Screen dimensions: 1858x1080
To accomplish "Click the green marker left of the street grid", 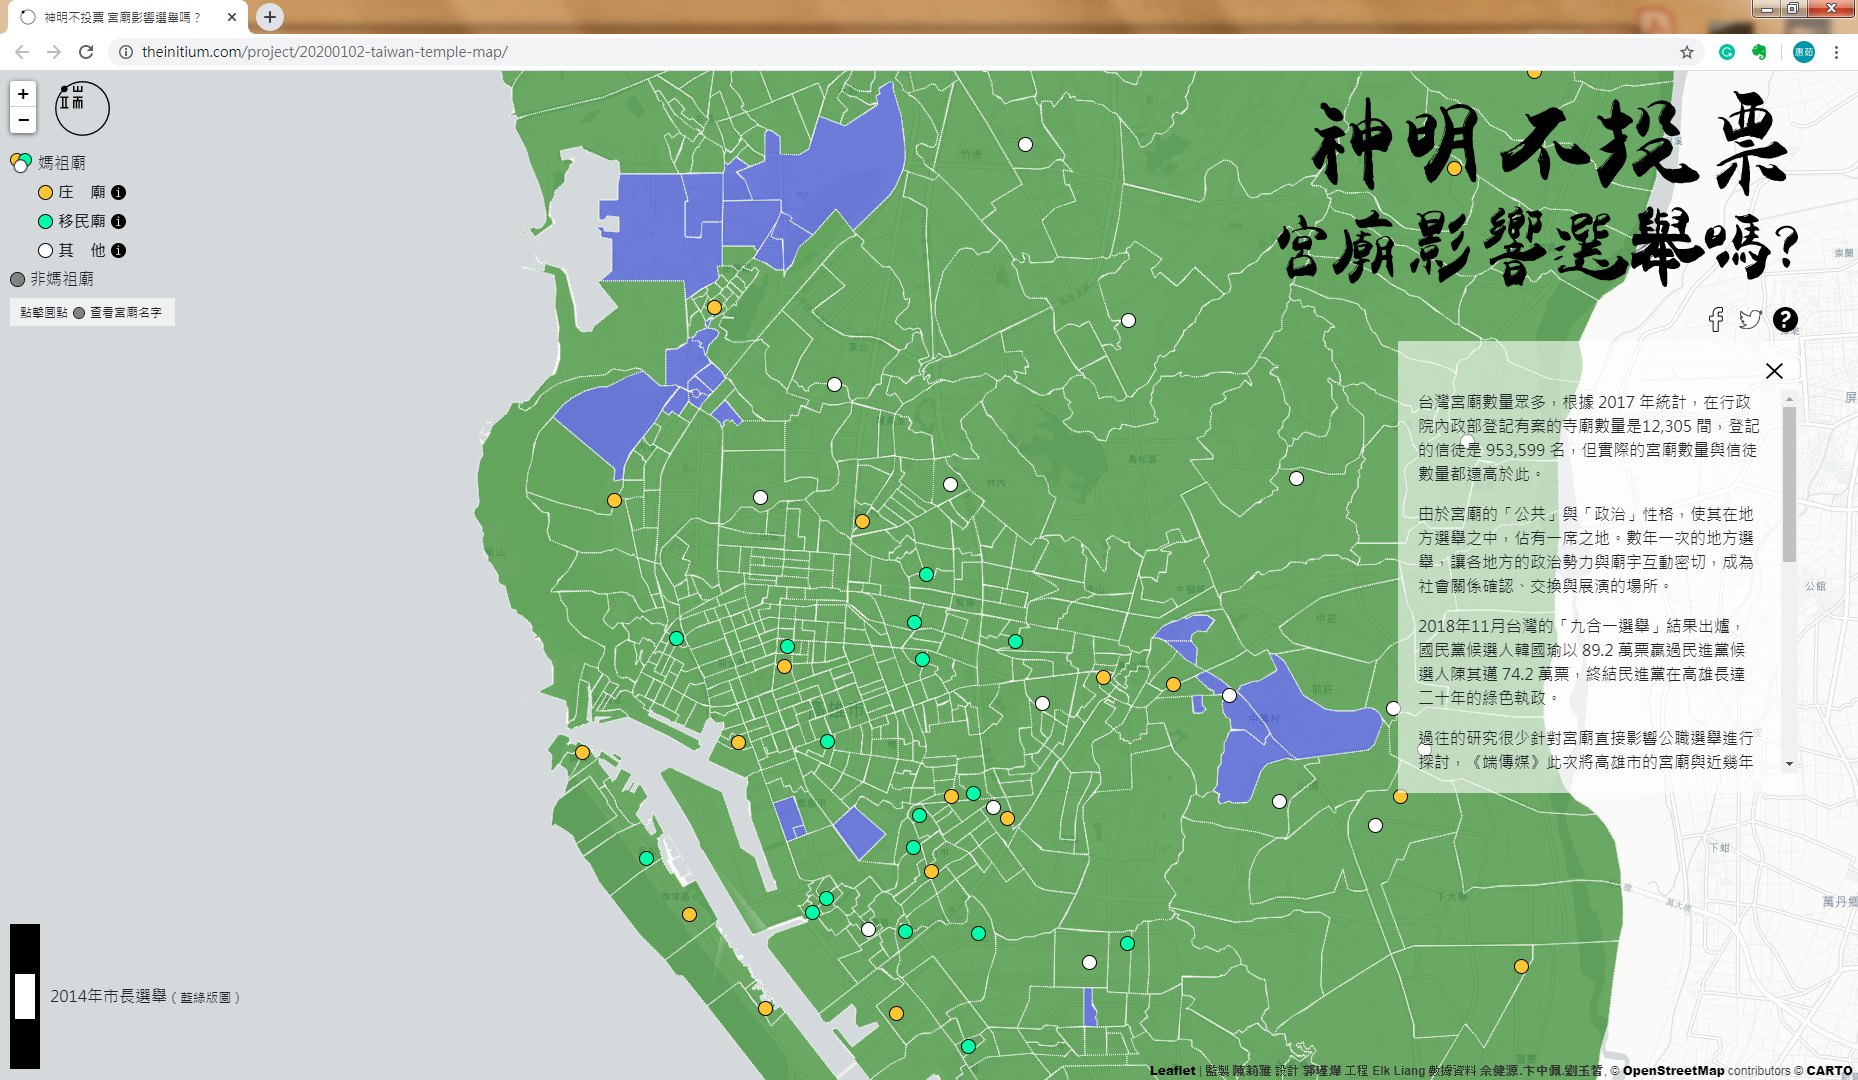I will 676,638.
